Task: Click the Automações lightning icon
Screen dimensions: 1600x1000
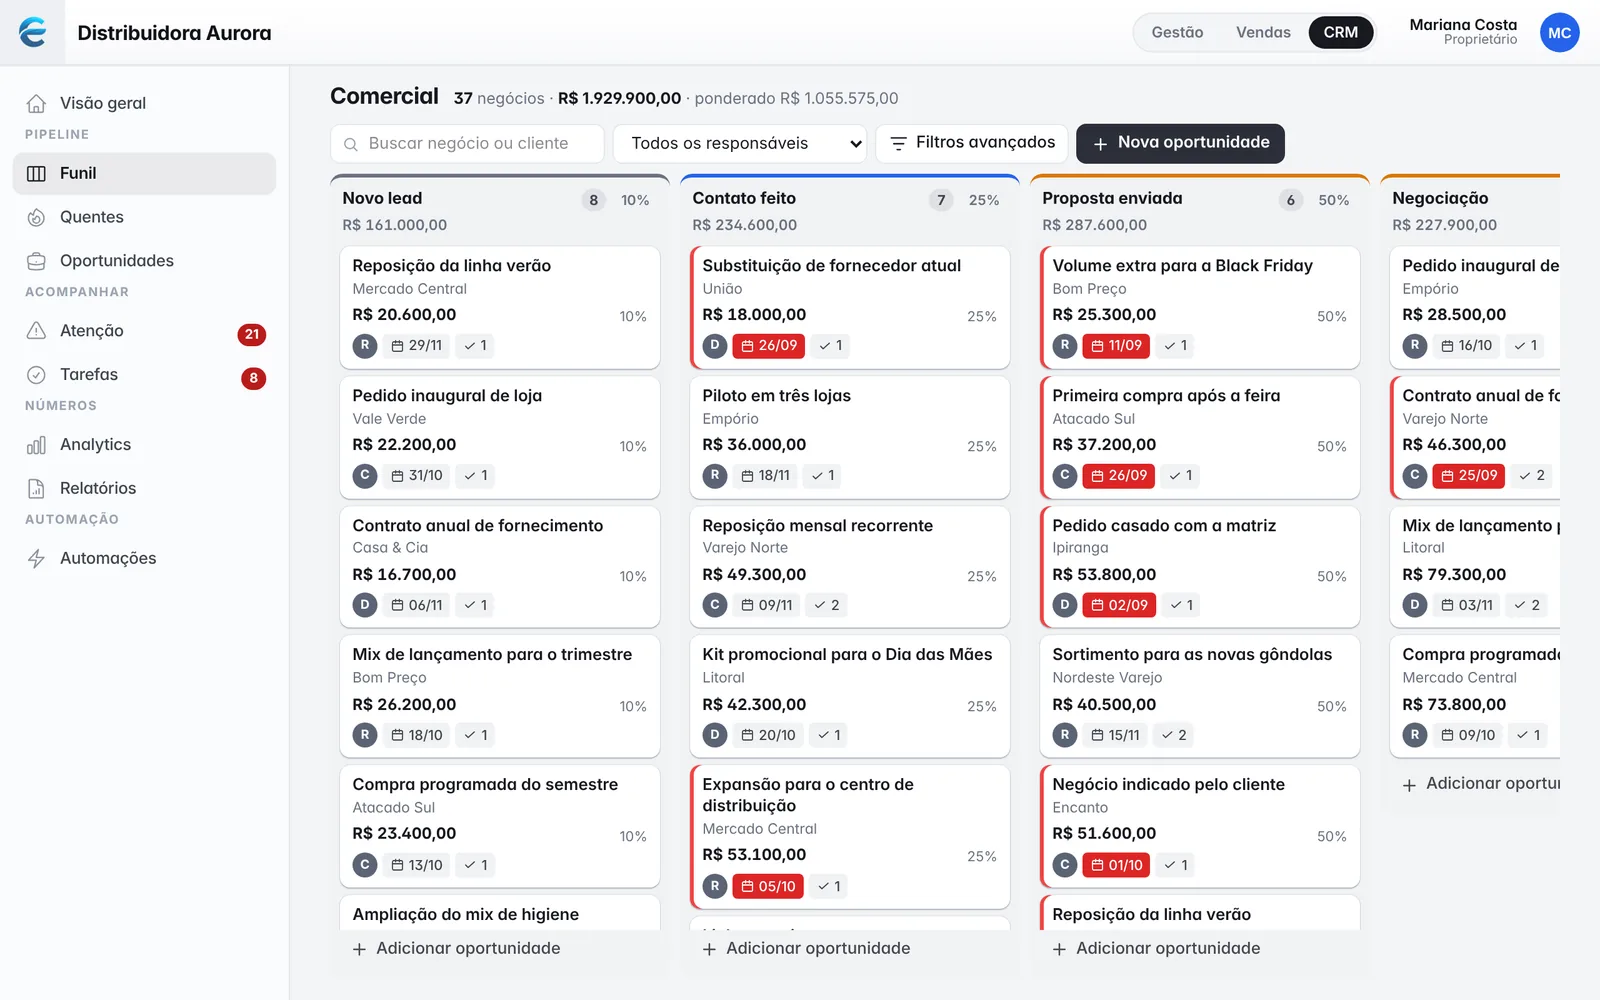Action: click(36, 559)
